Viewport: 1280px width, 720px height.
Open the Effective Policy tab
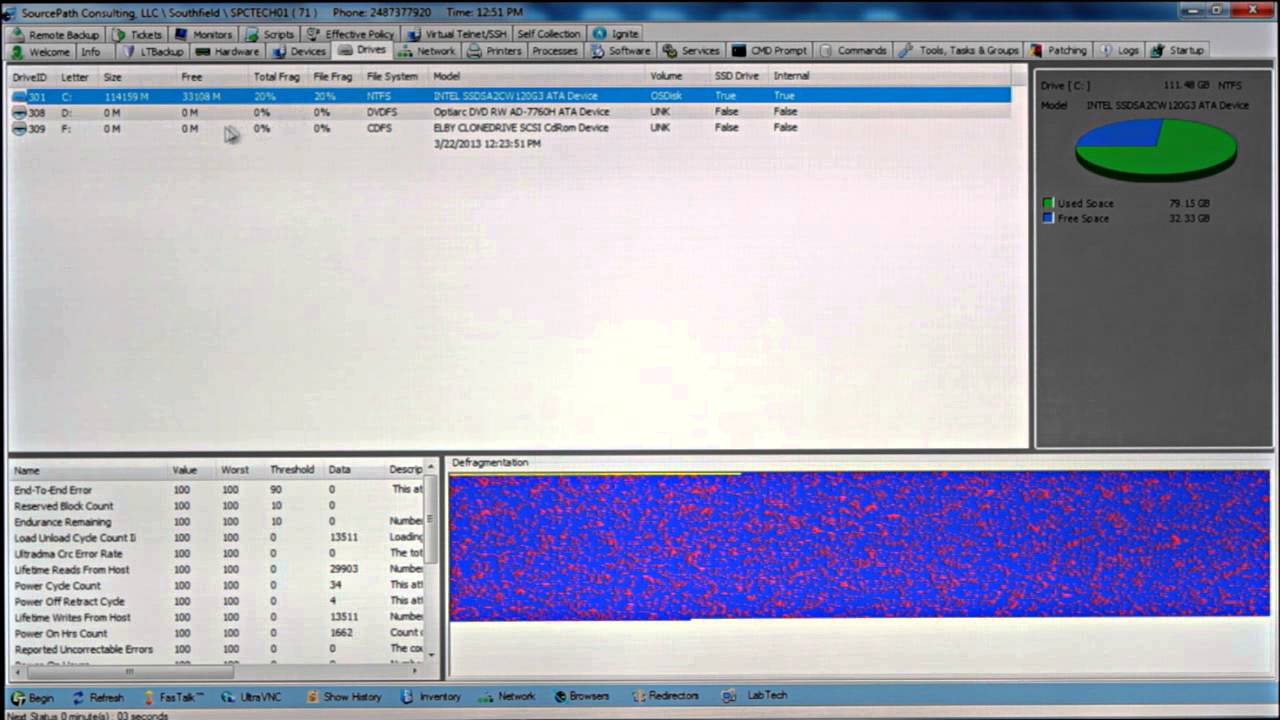[x=351, y=34]
